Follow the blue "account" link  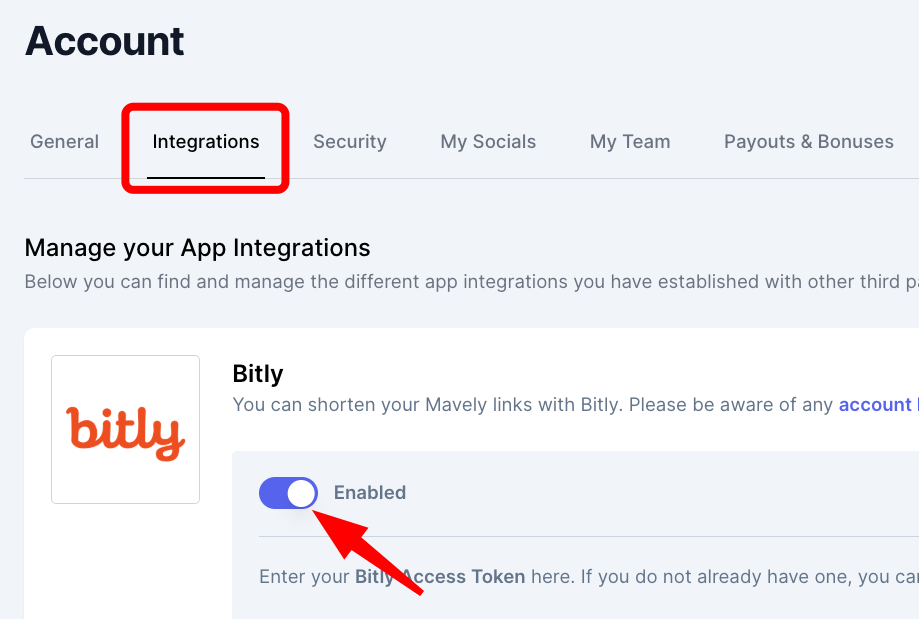[875, 405]
